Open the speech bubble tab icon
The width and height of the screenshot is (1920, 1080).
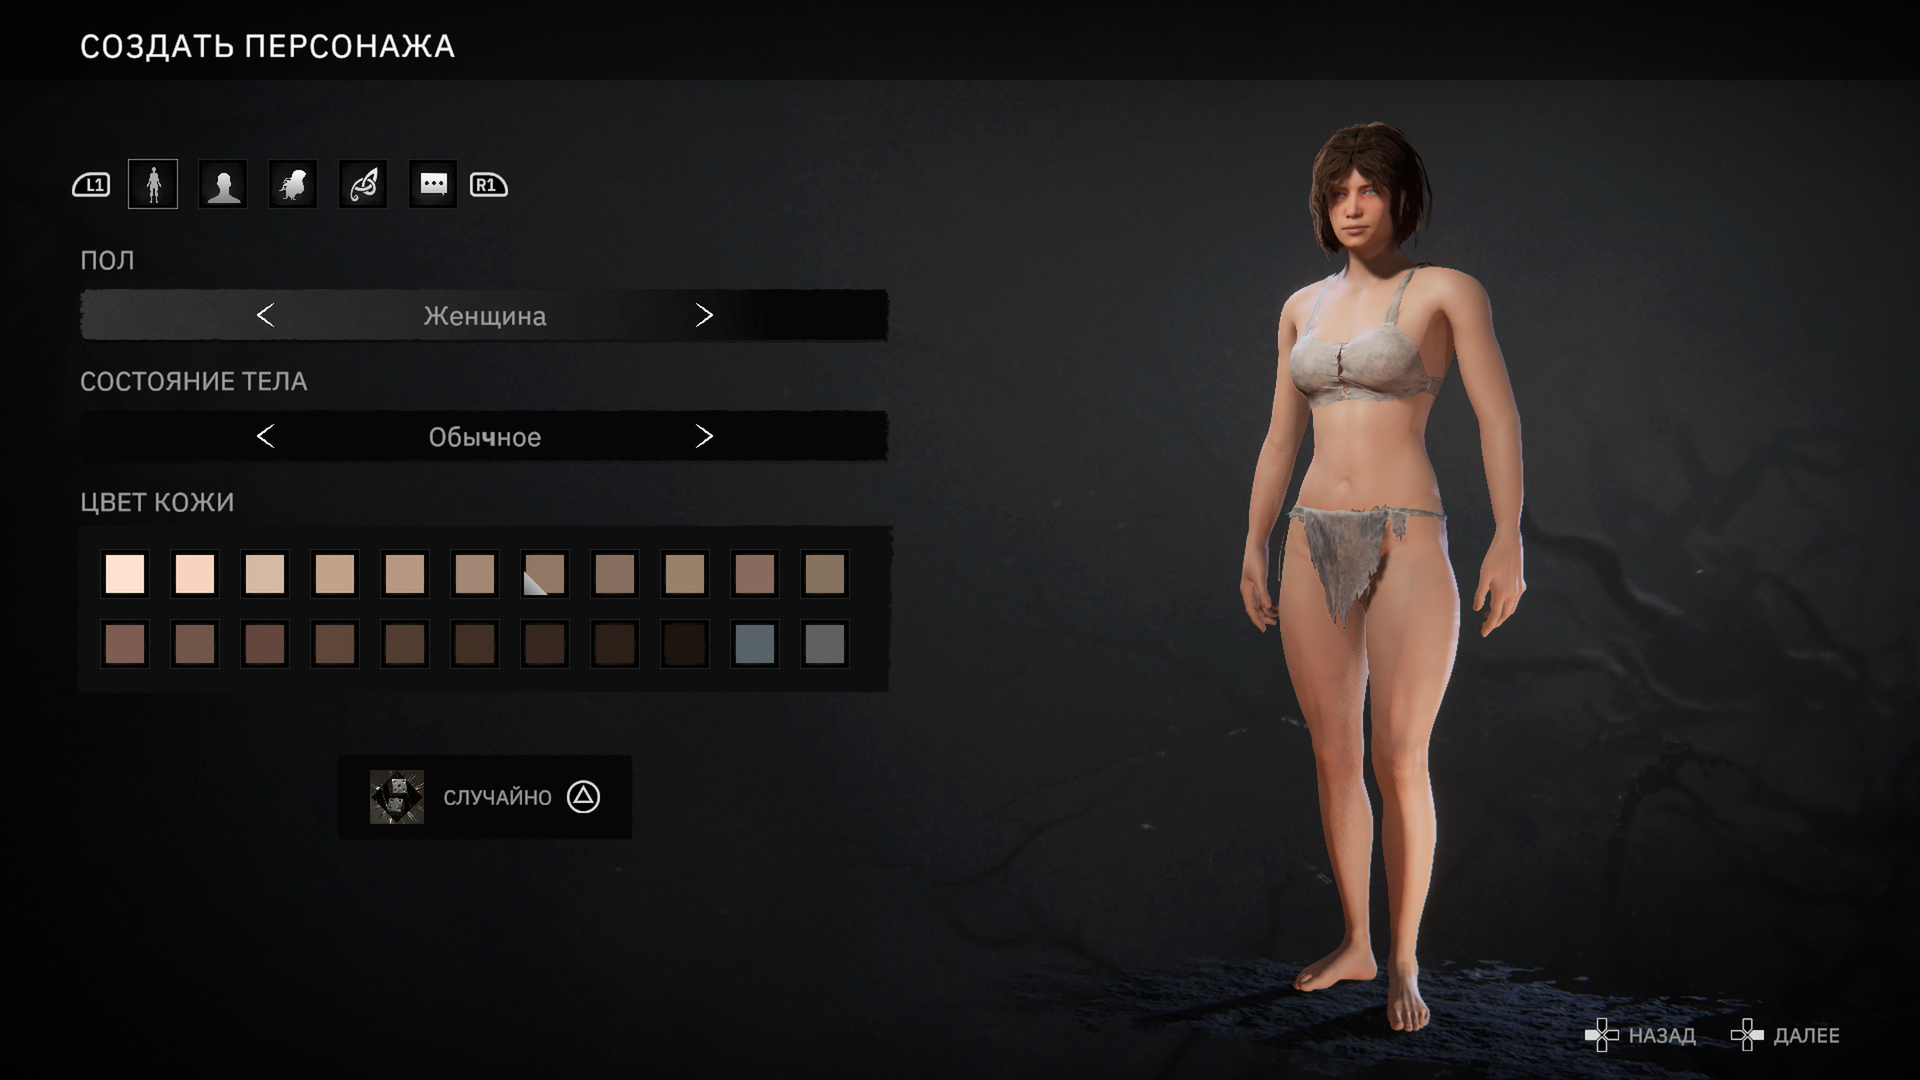[x=433, y=184]
